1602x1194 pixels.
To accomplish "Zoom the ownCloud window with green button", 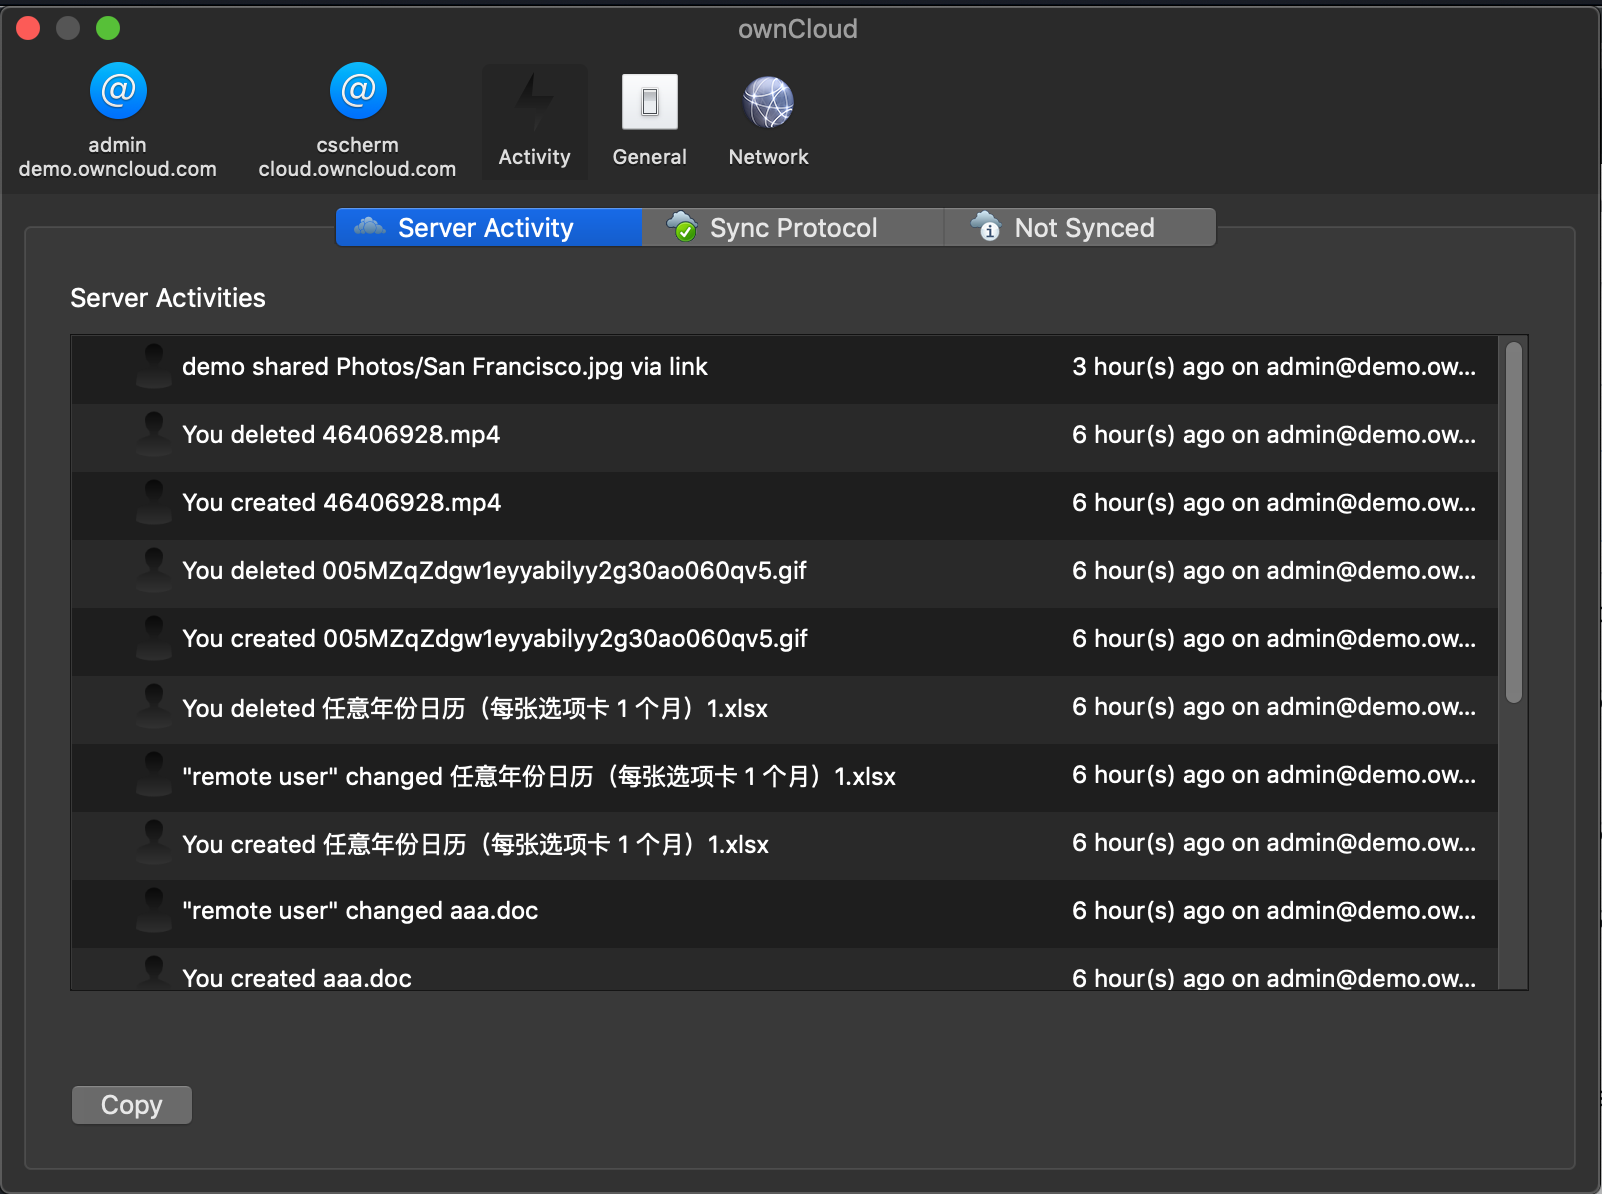I will coord(108,28).
